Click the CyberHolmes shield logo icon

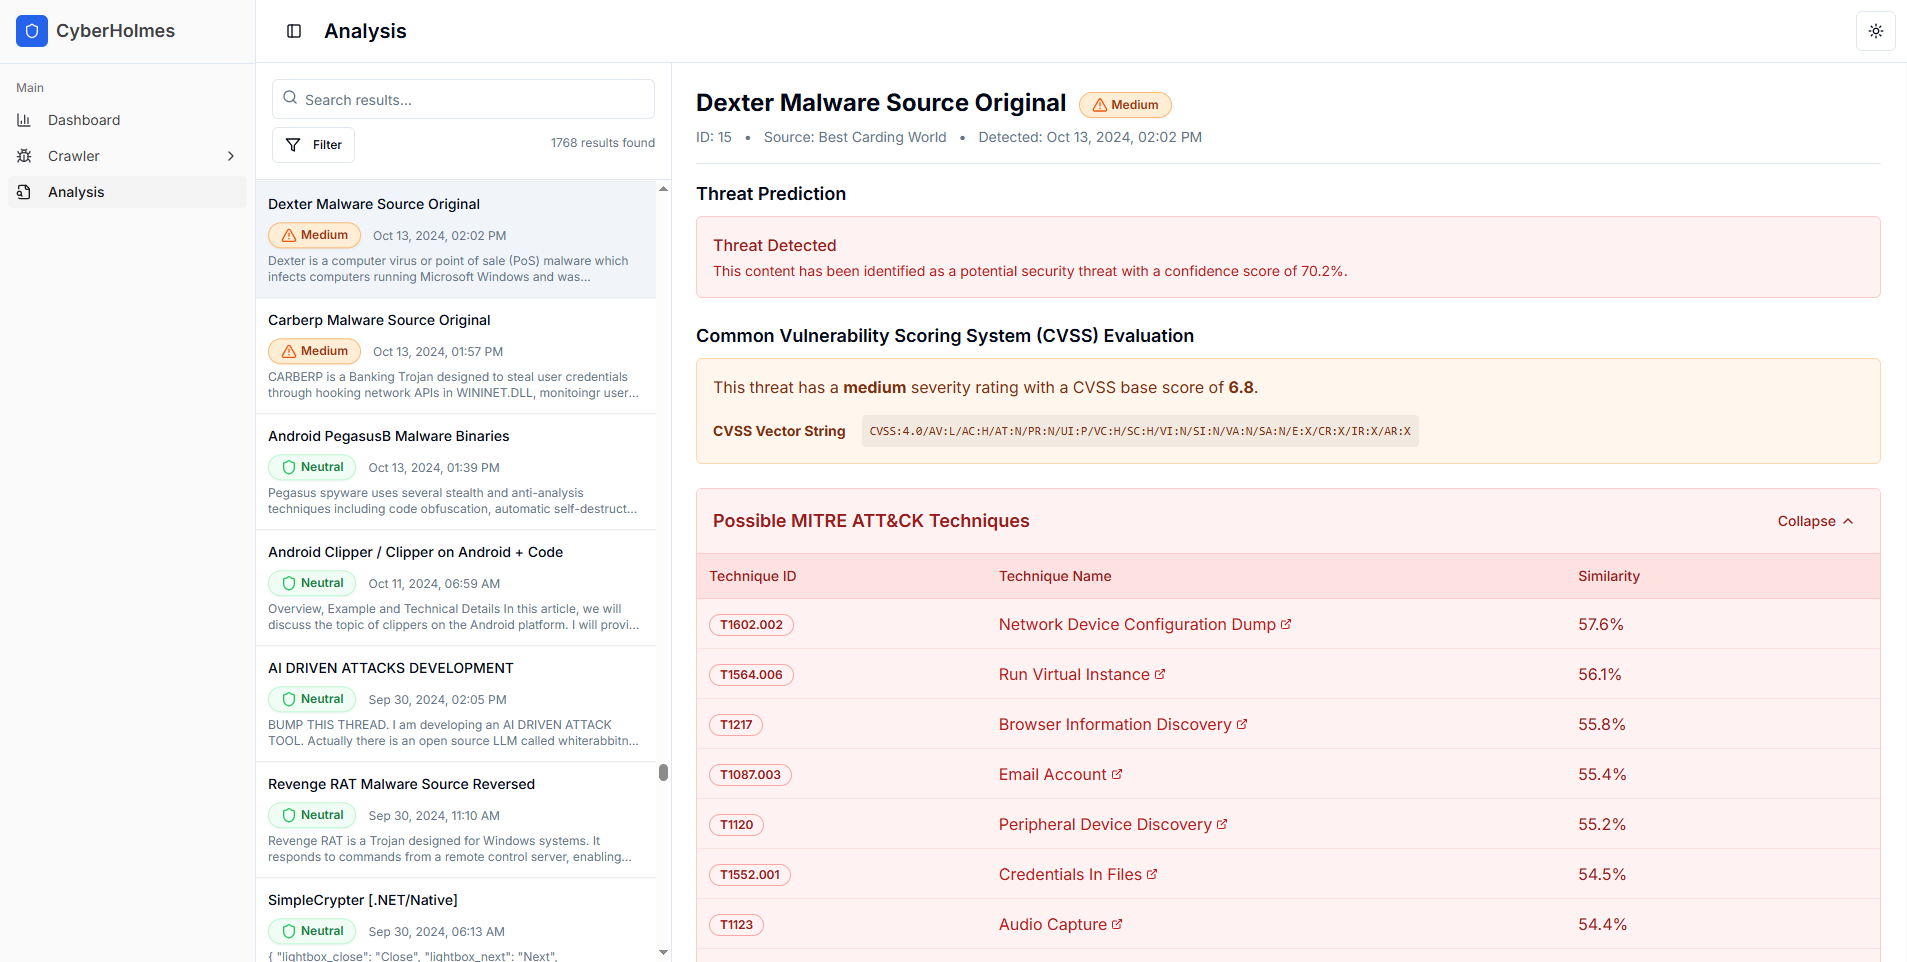pos(32,31)
